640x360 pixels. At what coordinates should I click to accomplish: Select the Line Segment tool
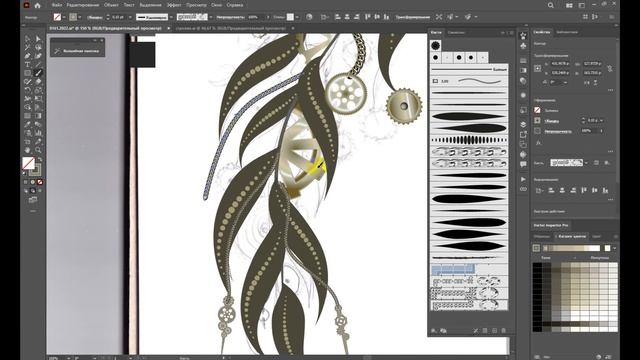click(38, 65)
